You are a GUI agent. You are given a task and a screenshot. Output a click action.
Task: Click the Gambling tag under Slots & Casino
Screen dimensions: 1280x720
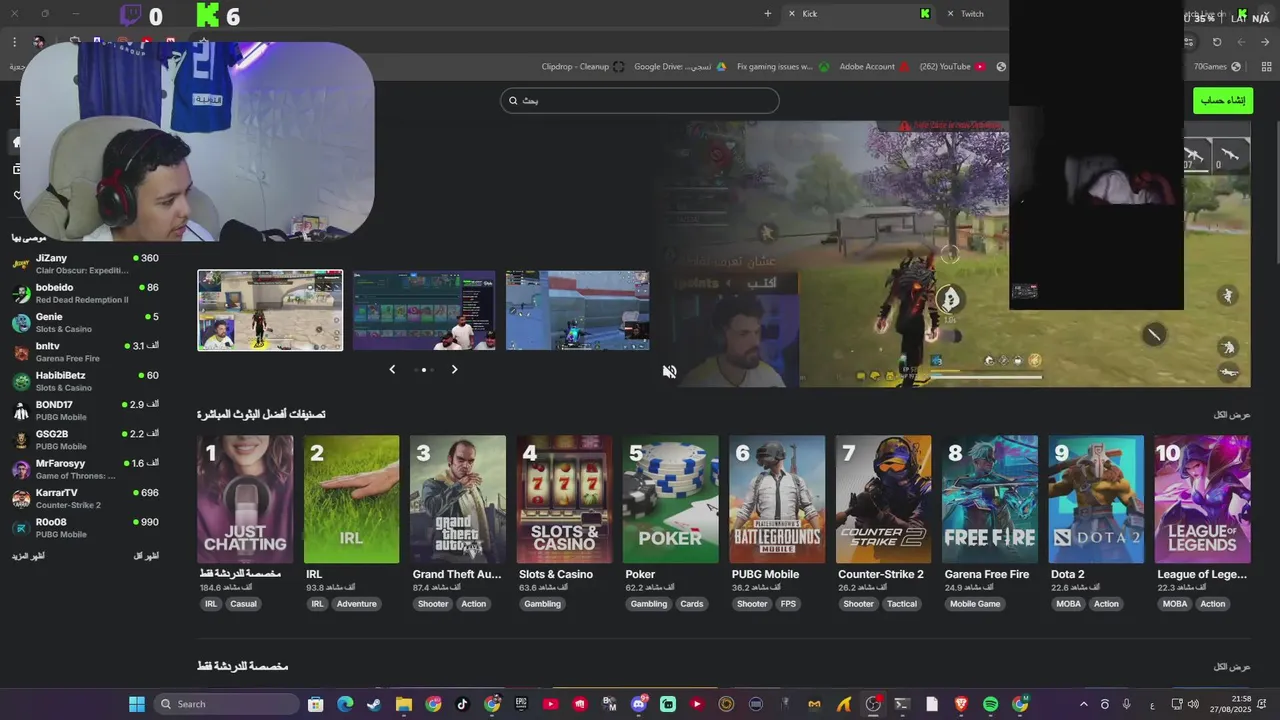543,604
